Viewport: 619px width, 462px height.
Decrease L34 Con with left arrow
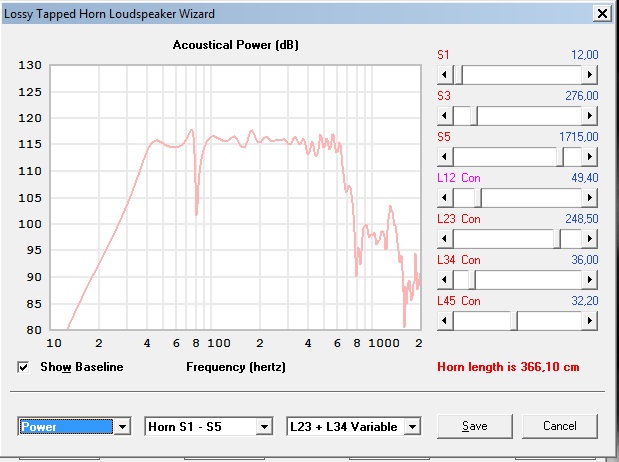pos(445,280)
